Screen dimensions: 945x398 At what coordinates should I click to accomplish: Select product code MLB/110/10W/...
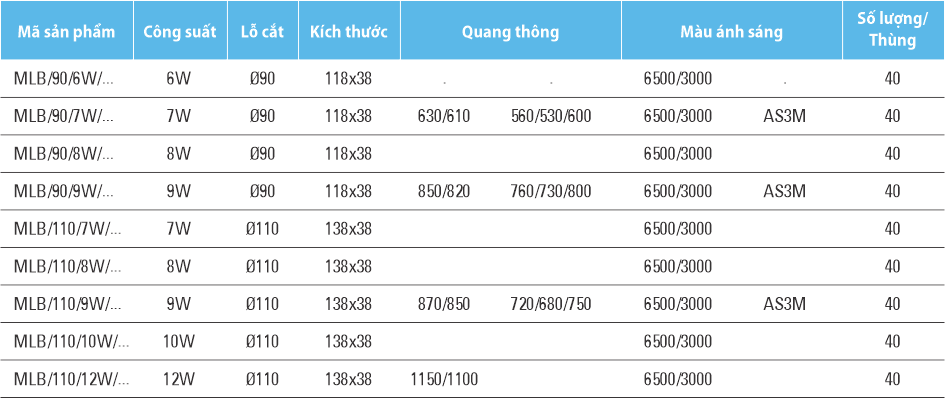pyautogui.click(x=72, y=342)
